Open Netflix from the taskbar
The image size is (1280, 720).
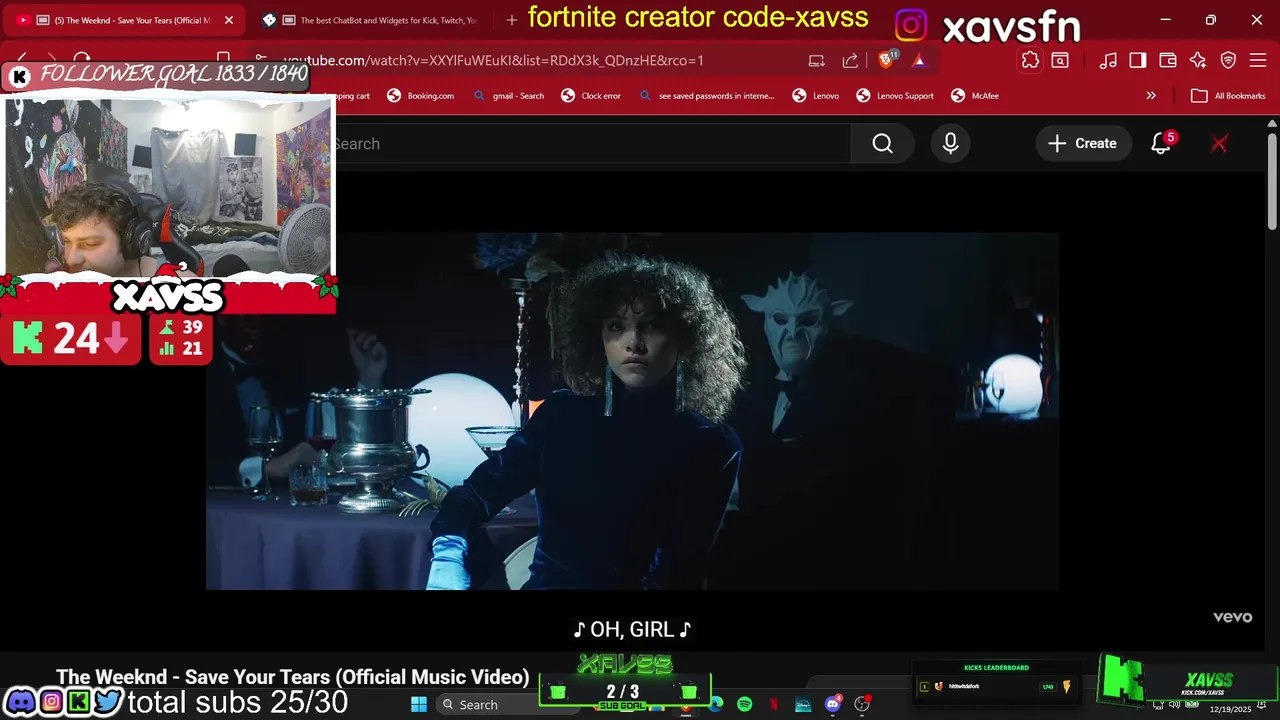(774, 704)
